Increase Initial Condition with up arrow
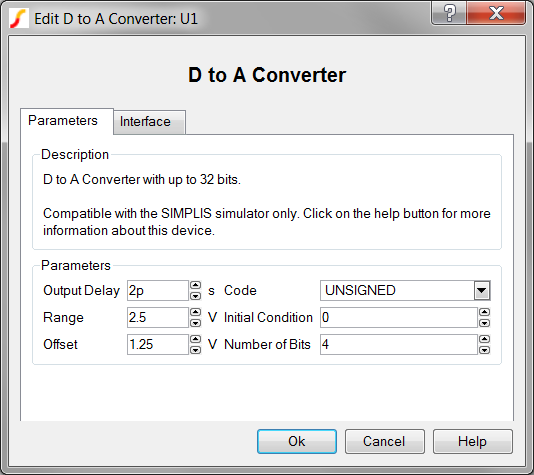Viewport: 534px width, 475px height. point(484,312)
